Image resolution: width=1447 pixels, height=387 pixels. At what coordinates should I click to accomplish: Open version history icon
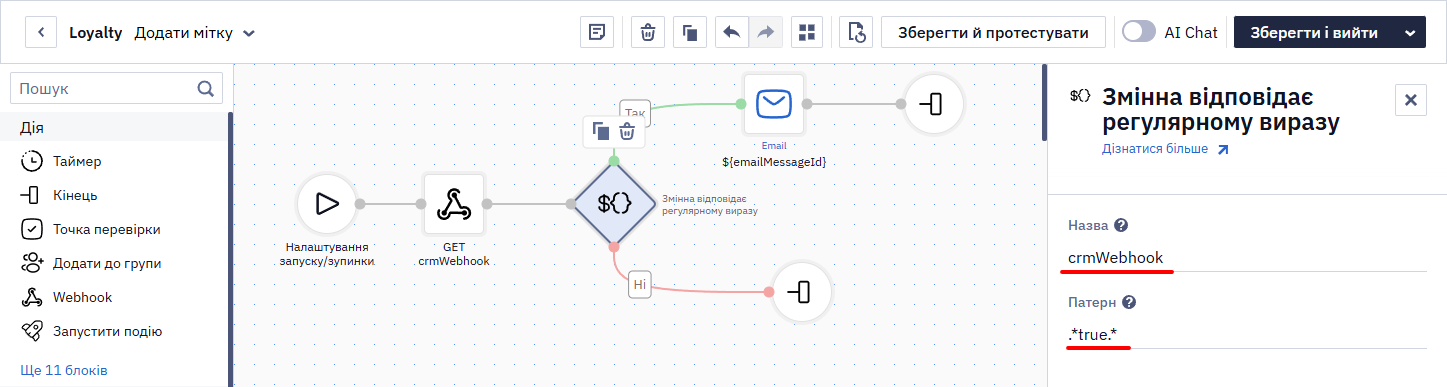coord(857,32)
